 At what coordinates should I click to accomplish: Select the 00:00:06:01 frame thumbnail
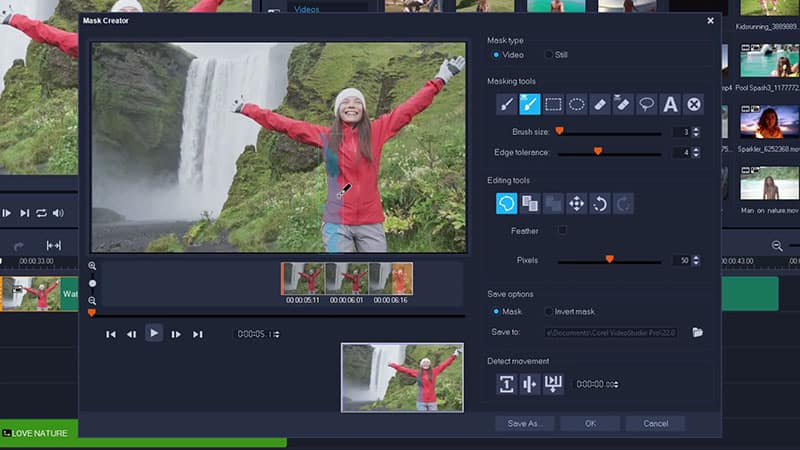346,278
